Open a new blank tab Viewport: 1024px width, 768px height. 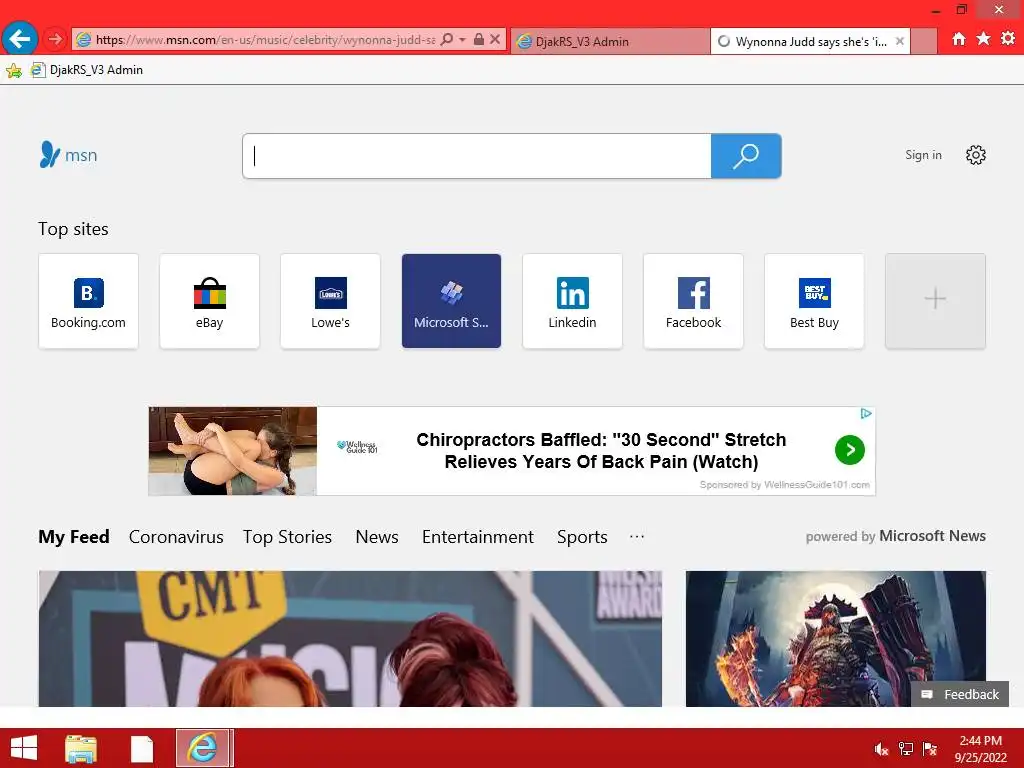point(923,41)
